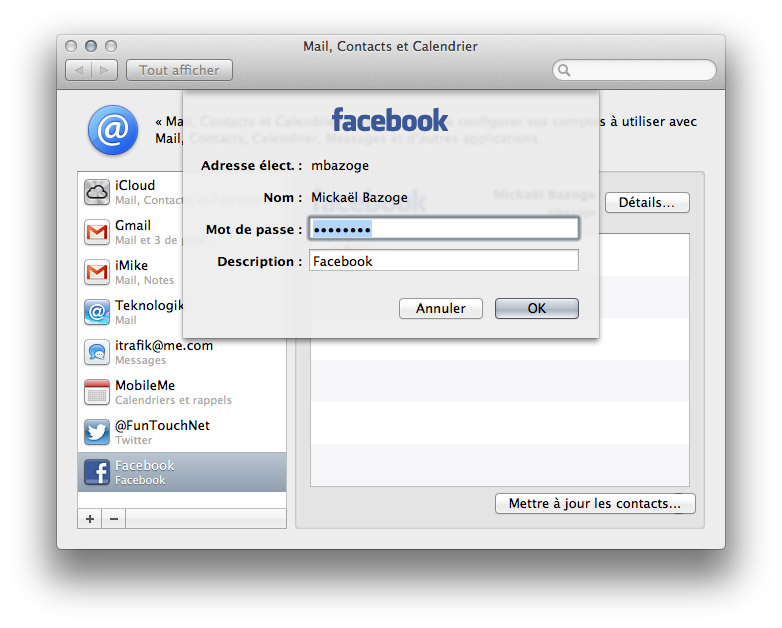Click Mettre à jour les contacts…

pos(595,503)
